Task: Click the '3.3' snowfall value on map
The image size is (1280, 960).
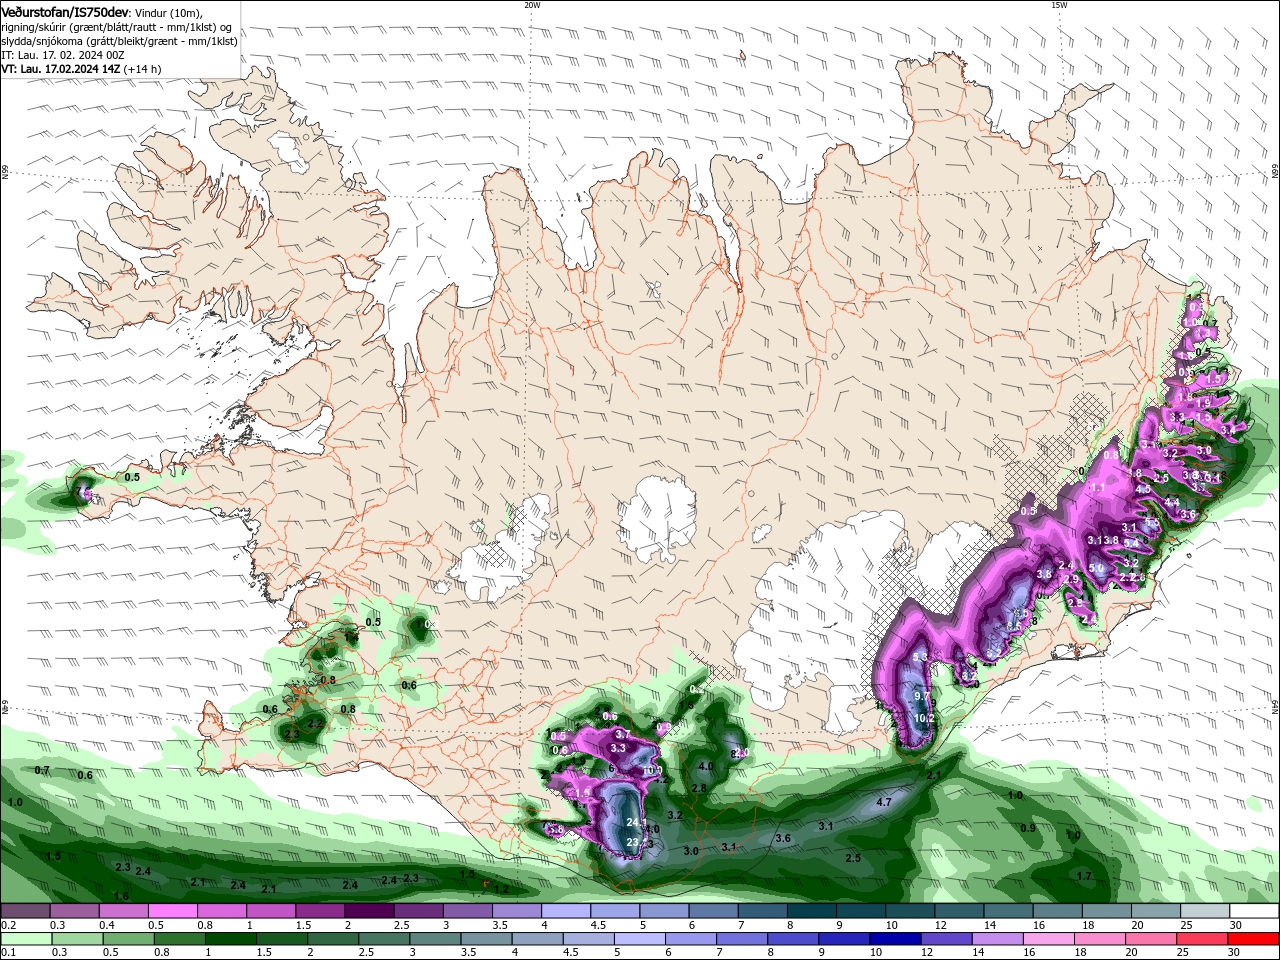Action: [x=618, y=748]
